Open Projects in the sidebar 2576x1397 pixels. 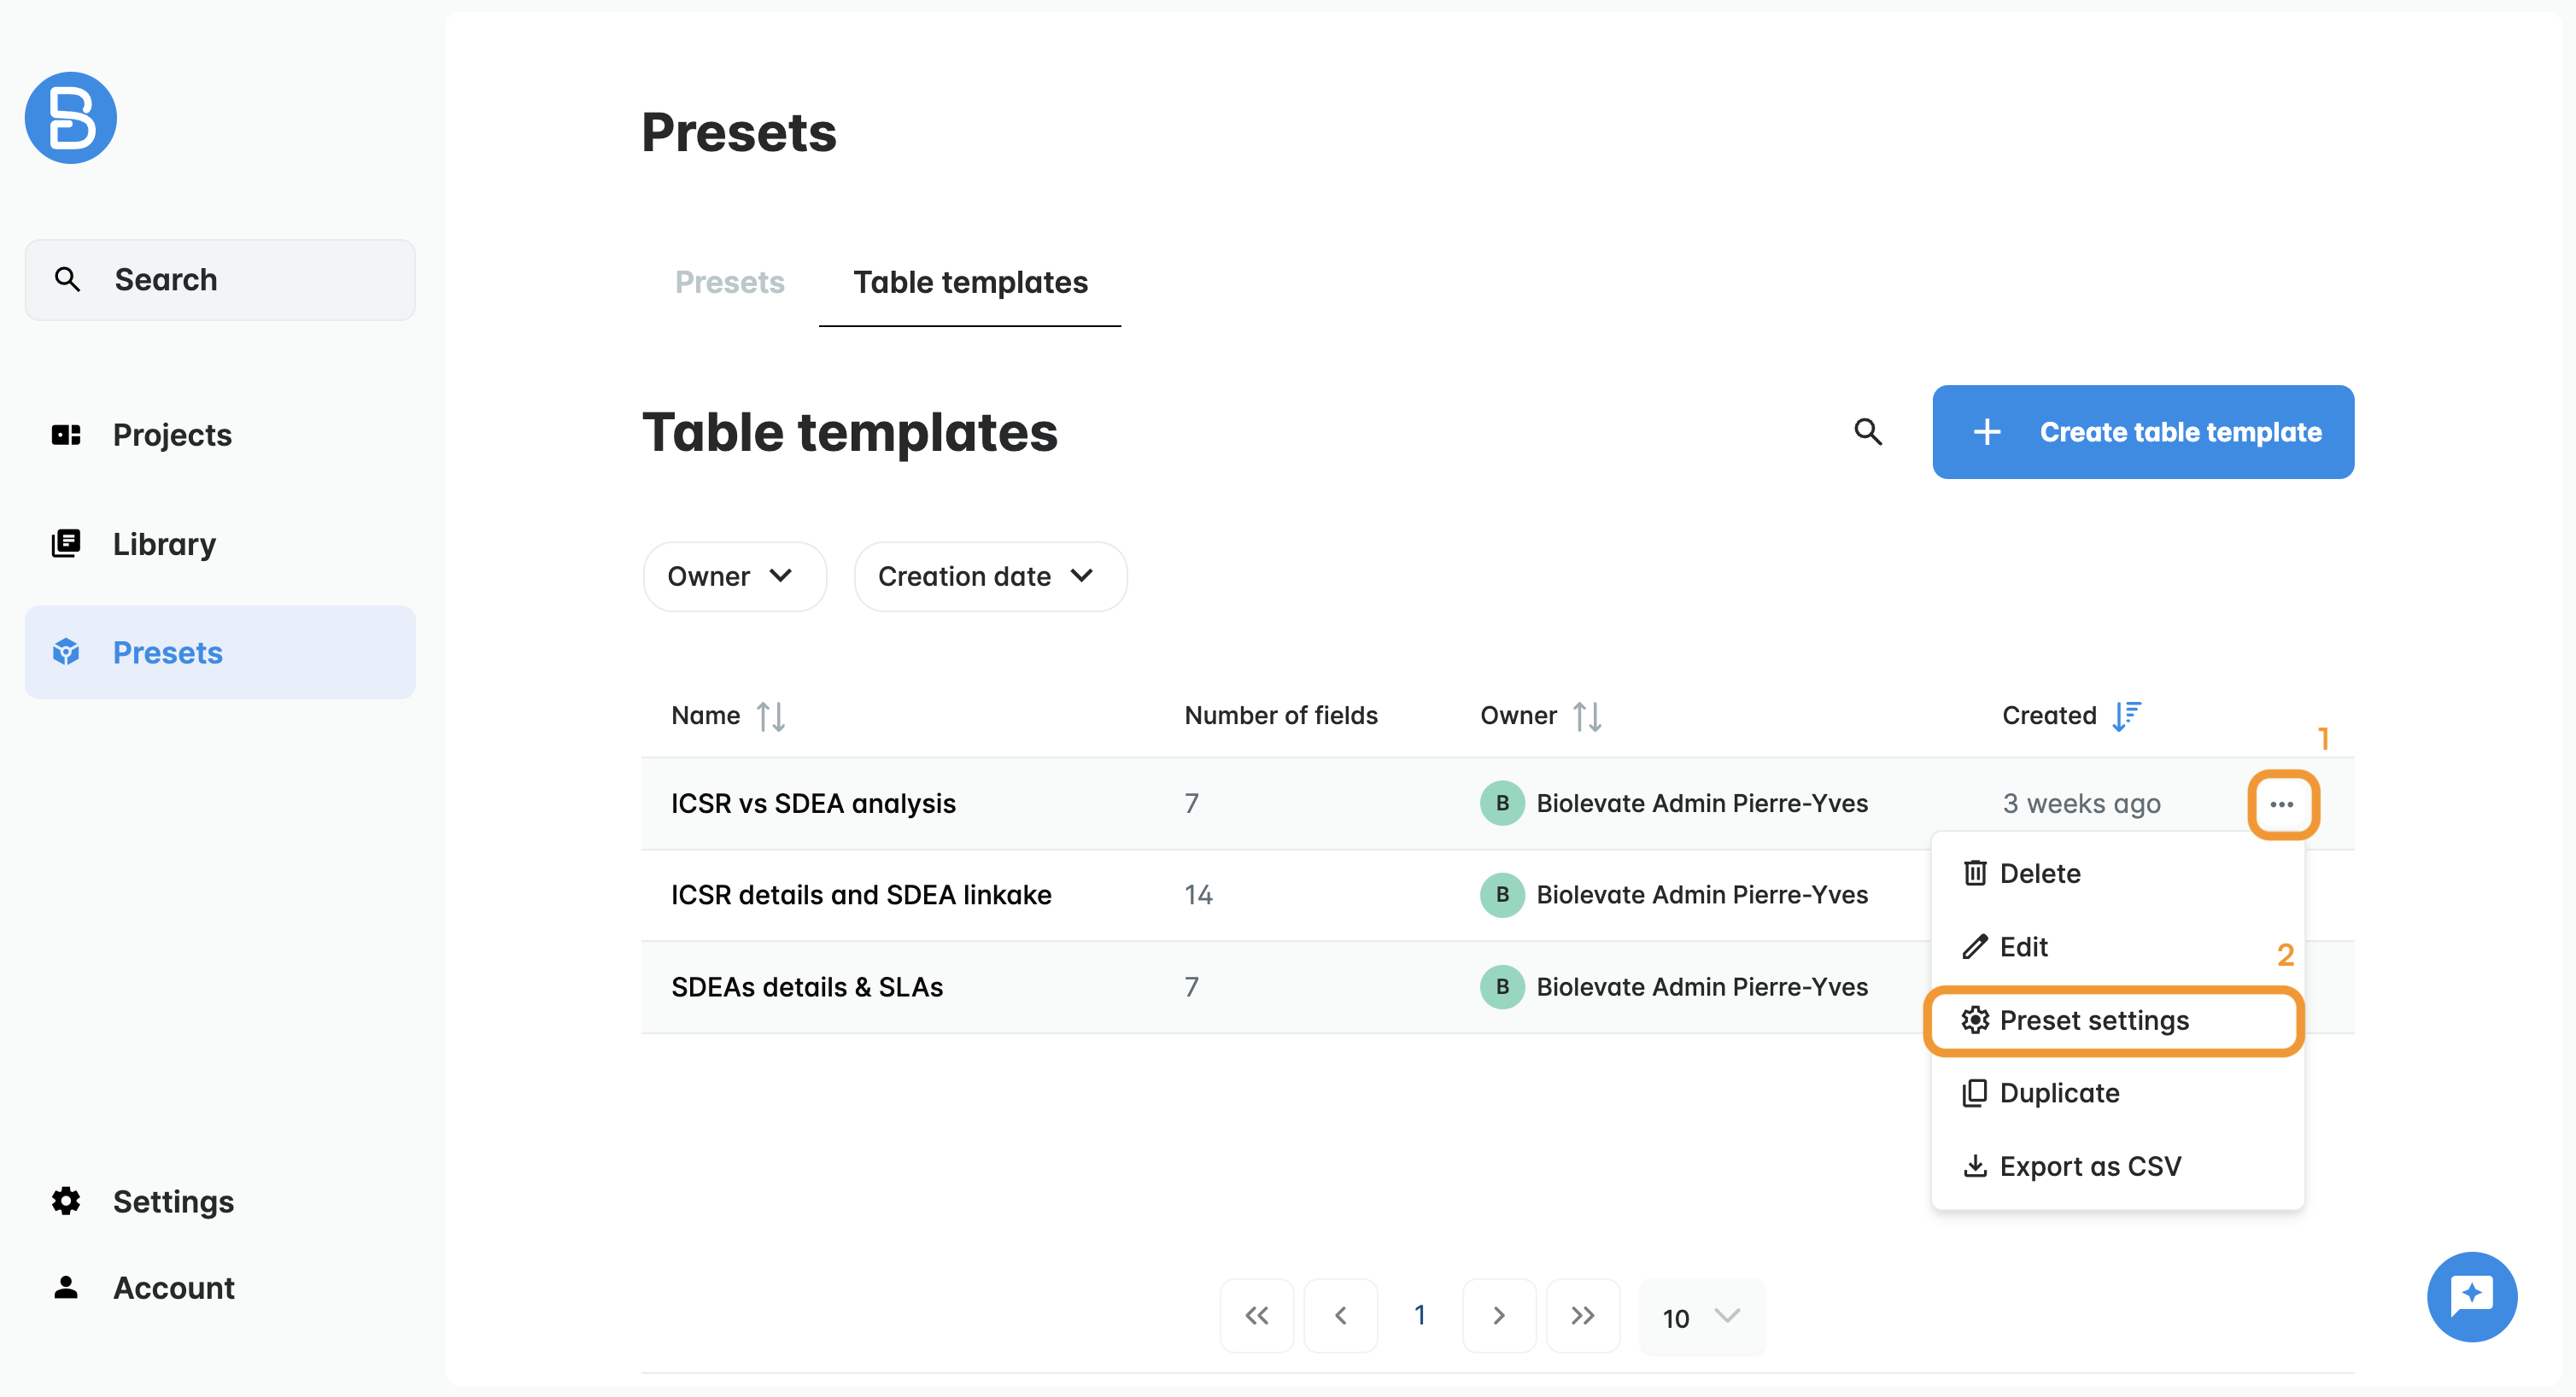pos(172,435)
